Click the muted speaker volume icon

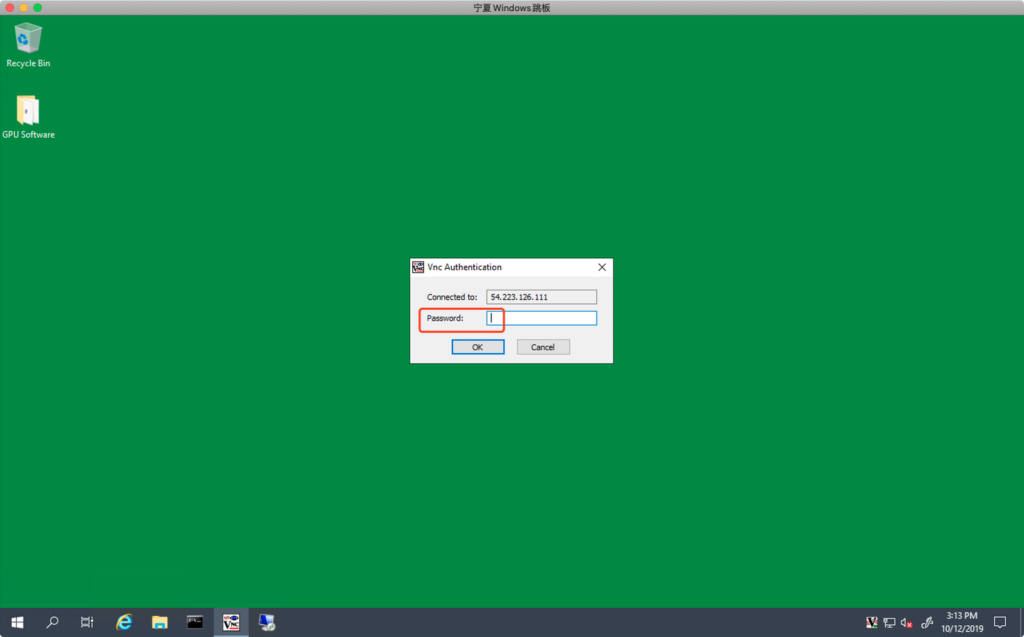(x=906, y=622)
